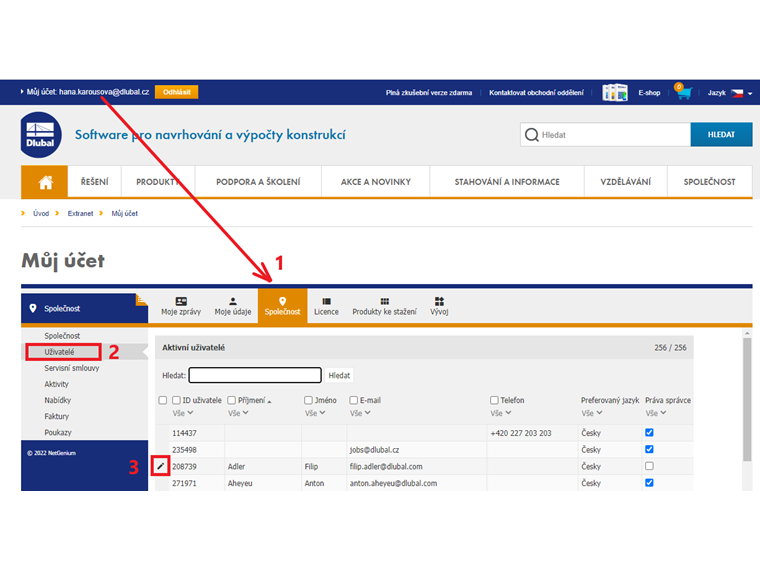Open the E-shop link

pos(649,93)
